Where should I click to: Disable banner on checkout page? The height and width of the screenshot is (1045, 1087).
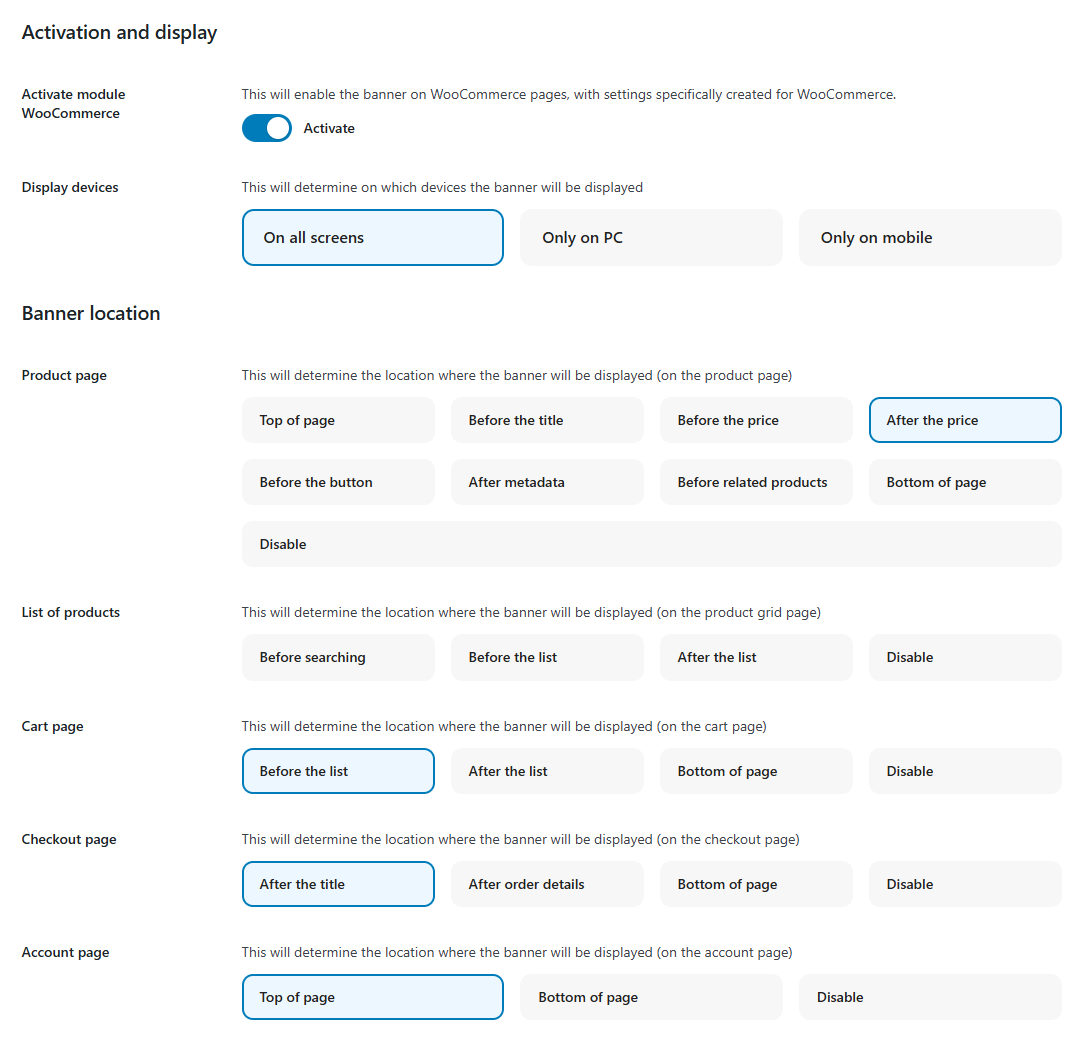click(x=965, y=884)
